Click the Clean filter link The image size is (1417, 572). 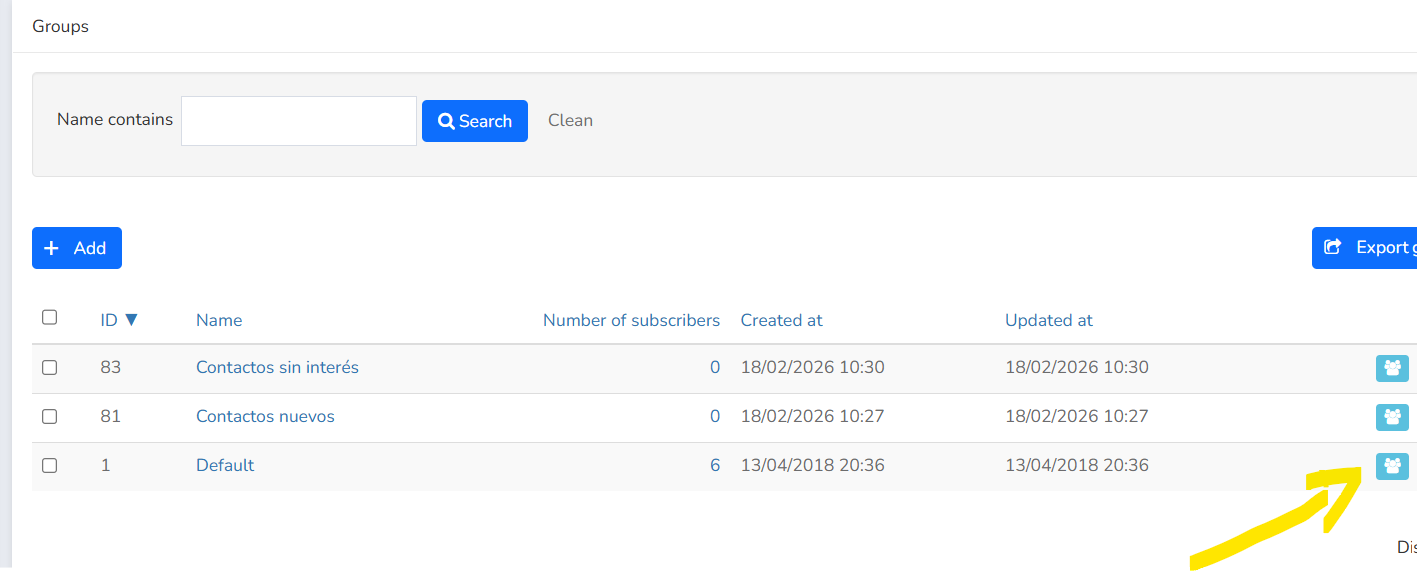[x=570, y=120]
